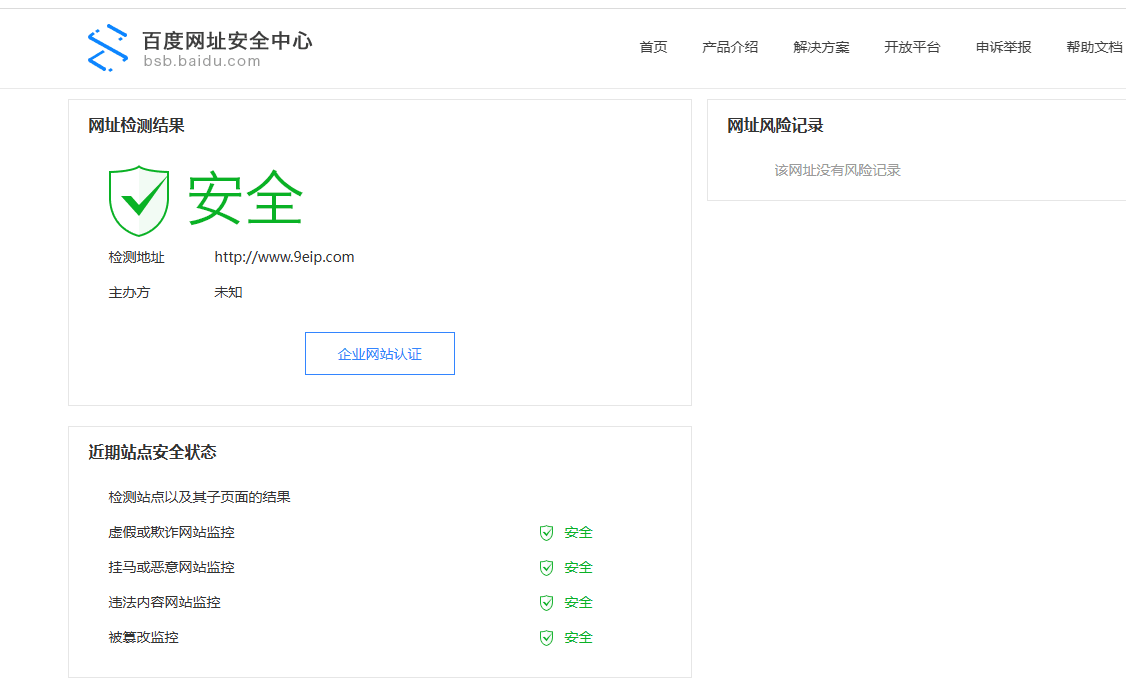Click the 虚假或欺诈网站监控 row label
Image resolution: width=1126 pixels, height=698 pixels.
tap(172, 532)
